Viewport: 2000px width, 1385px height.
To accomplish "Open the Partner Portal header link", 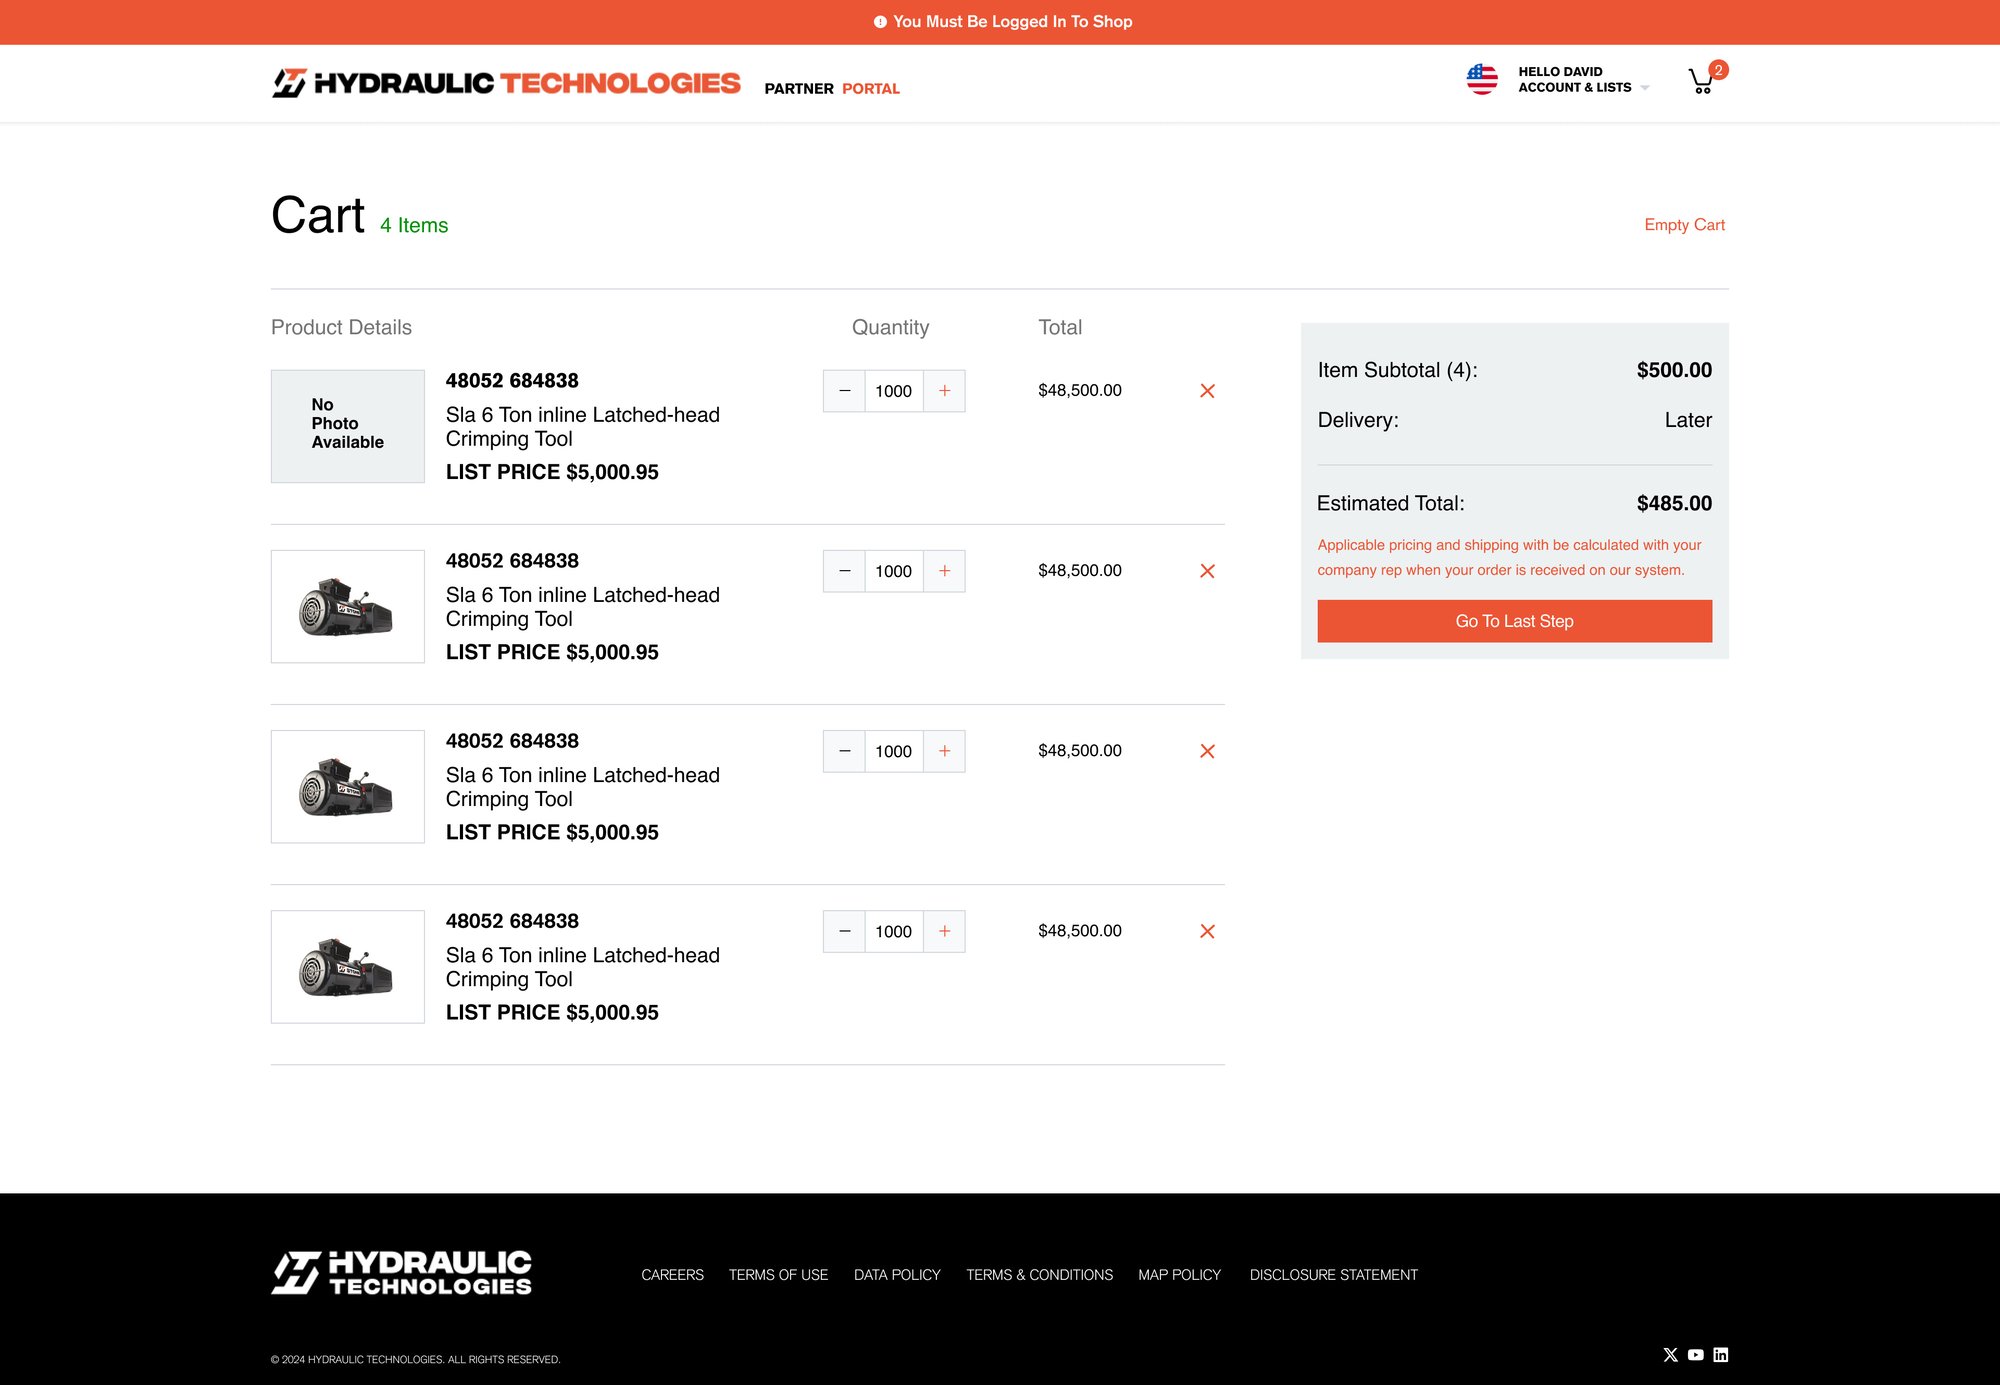I will (x=831, y=89).
